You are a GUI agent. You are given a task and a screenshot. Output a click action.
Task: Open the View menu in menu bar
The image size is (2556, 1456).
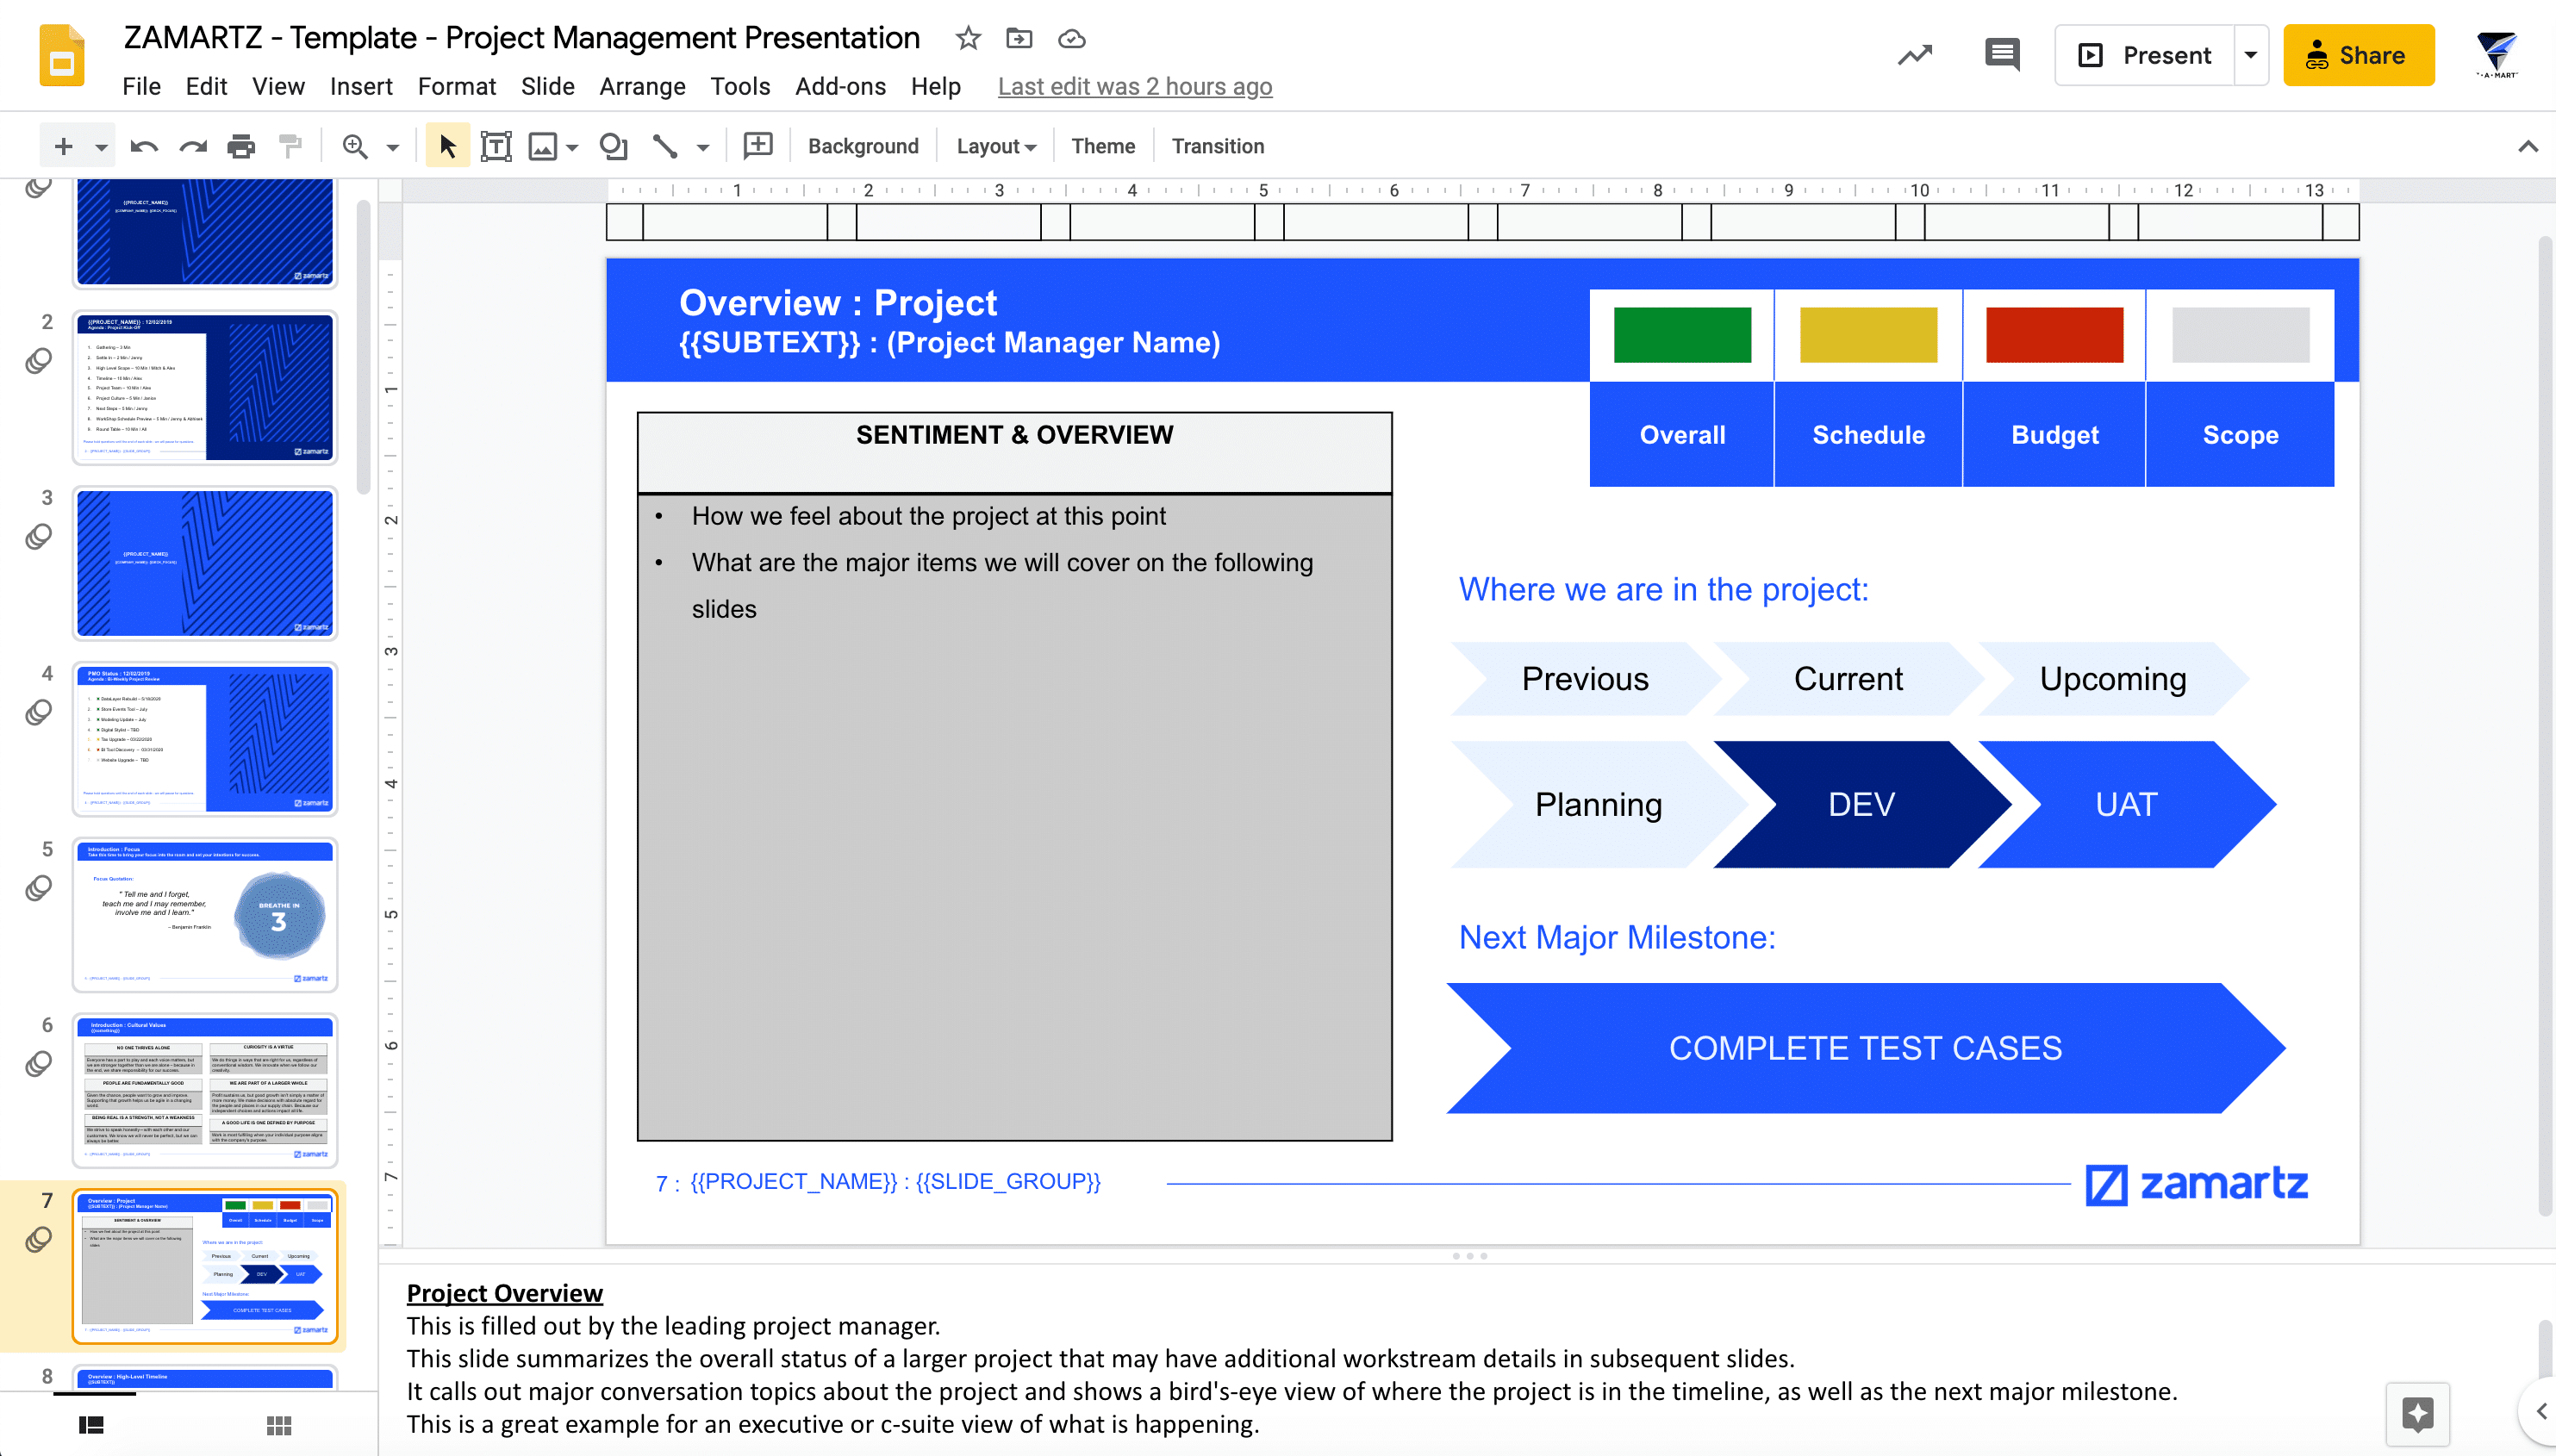[x=276, y=84]
